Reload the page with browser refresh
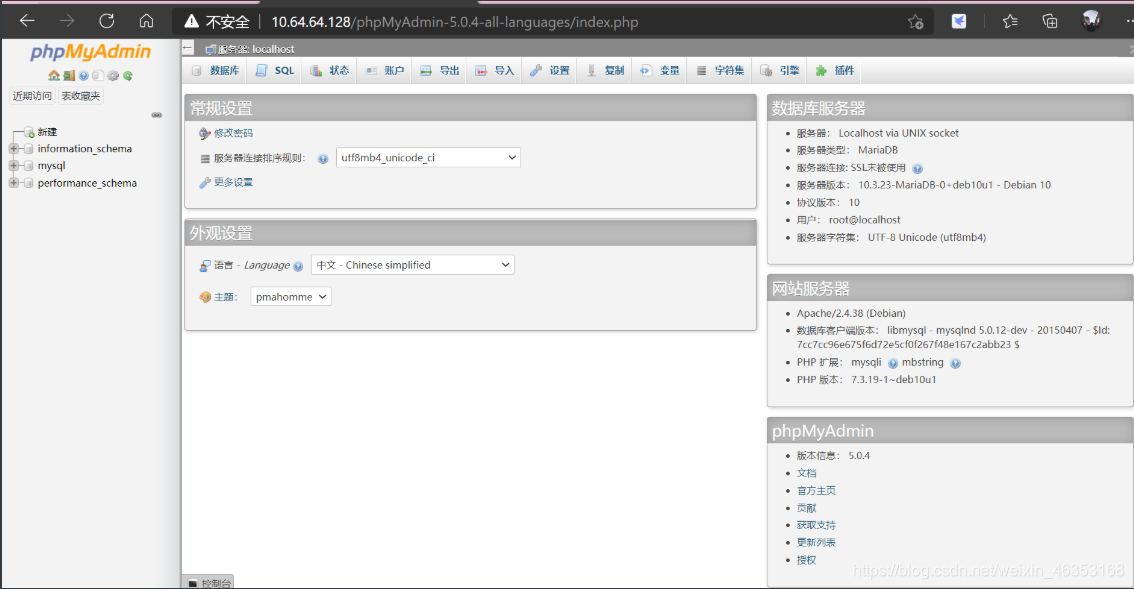The height and width of the screenshot is (589, 1134). click(x=107, y=21)
